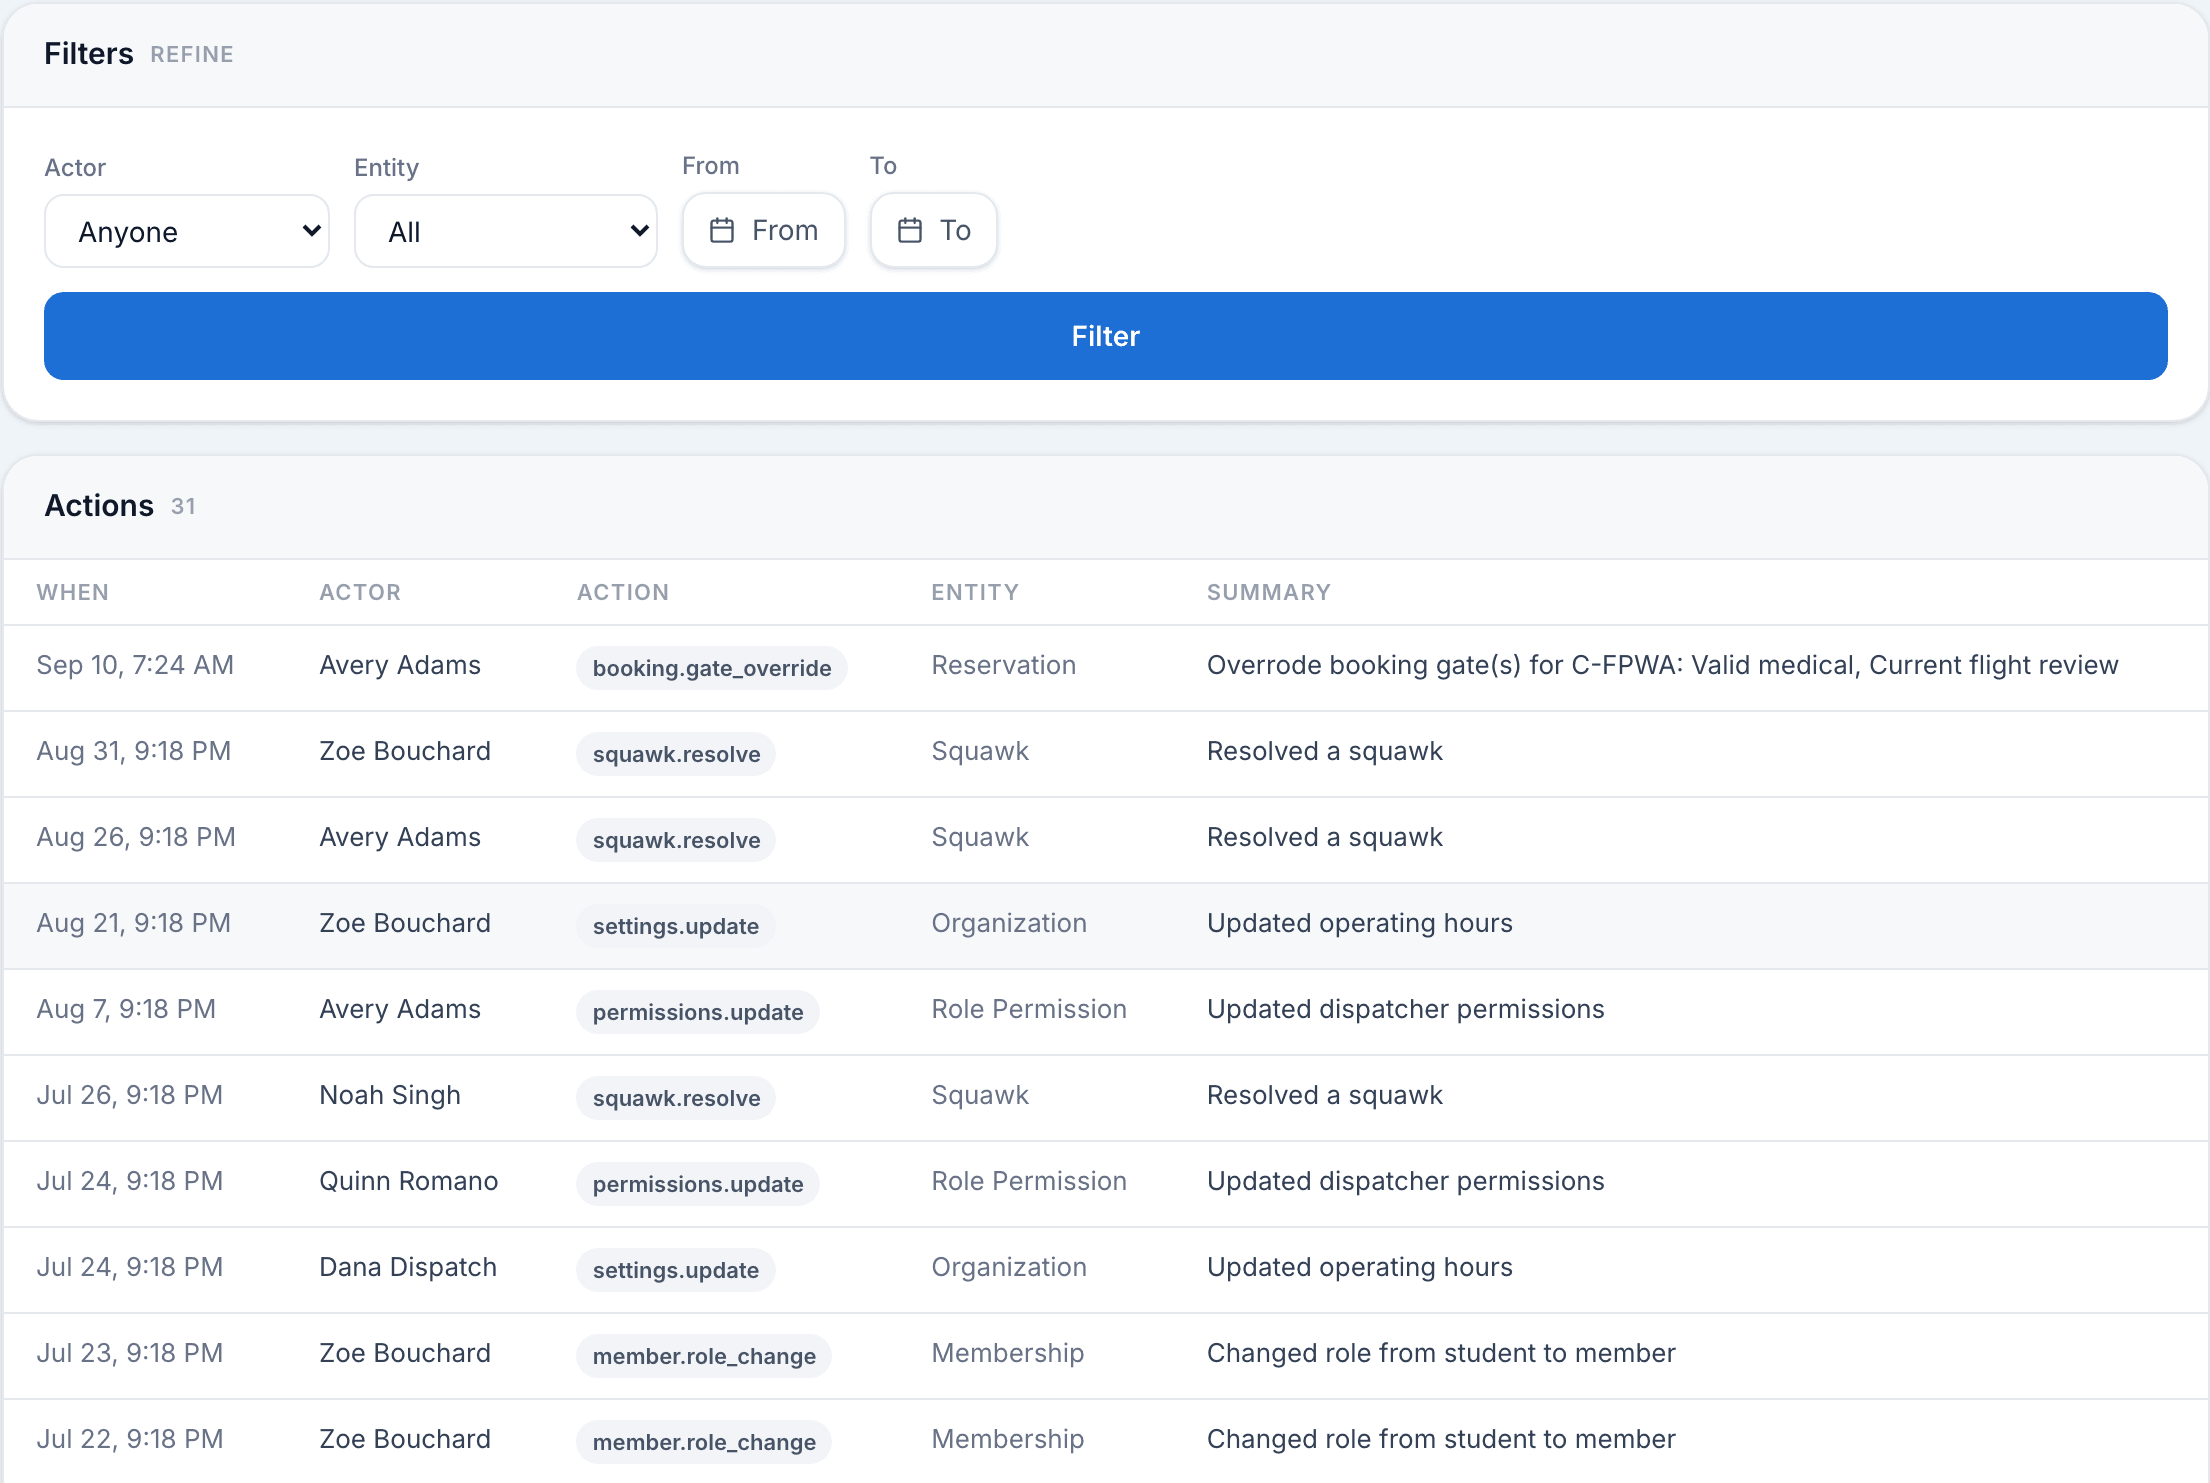Click member.role_change badge in Jul 23 row
This screenshot has width=2210, height=1483.
(704, 1356)
